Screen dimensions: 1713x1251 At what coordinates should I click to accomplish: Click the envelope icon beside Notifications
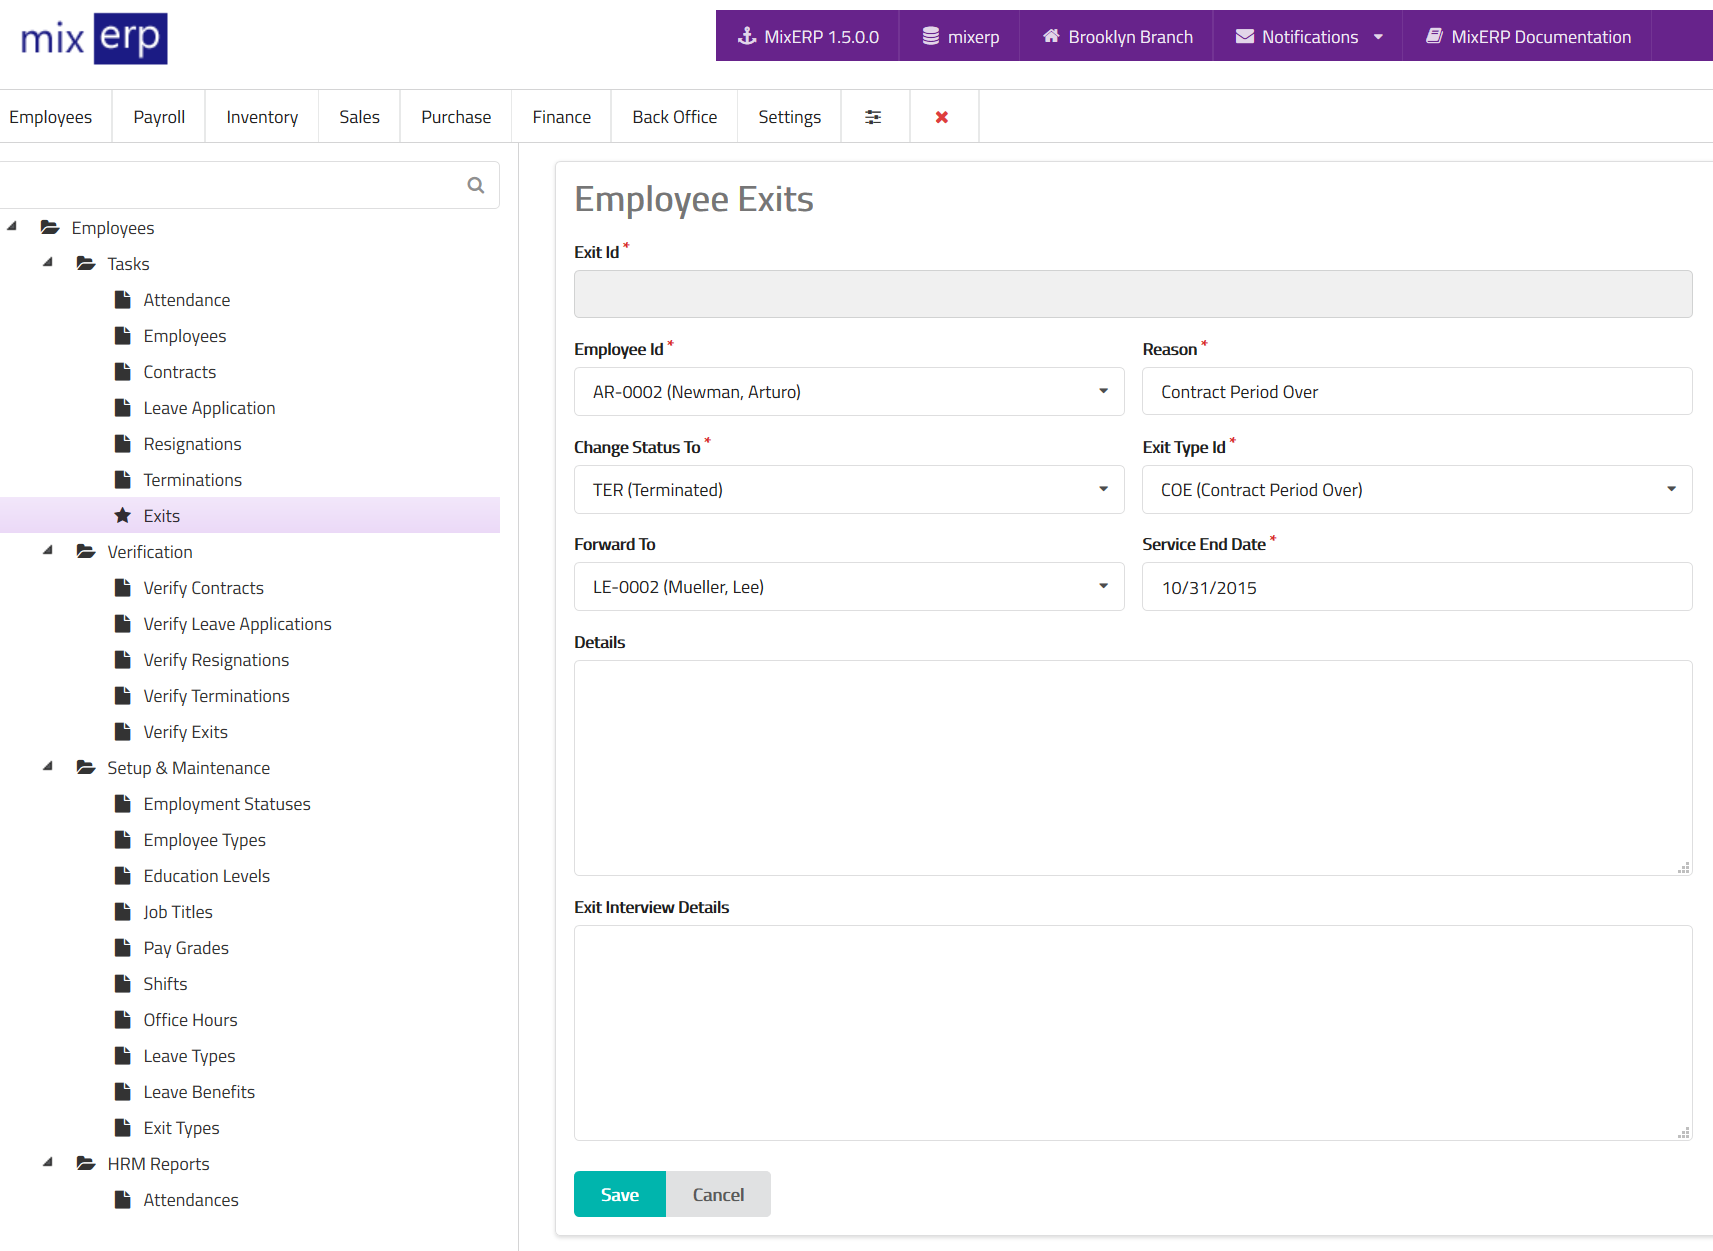(1245, 36)
